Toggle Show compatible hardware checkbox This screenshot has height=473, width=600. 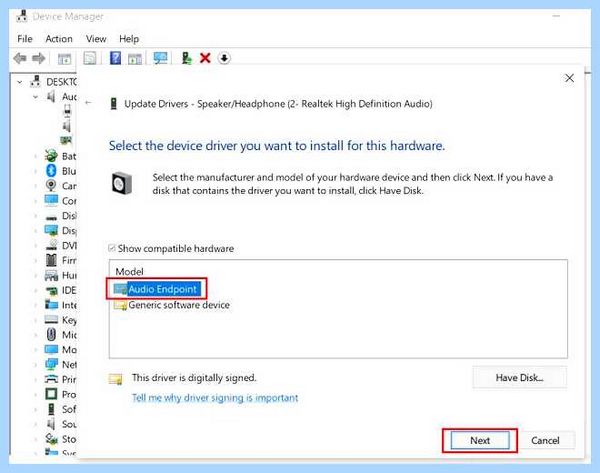click(x=112, y=248)
